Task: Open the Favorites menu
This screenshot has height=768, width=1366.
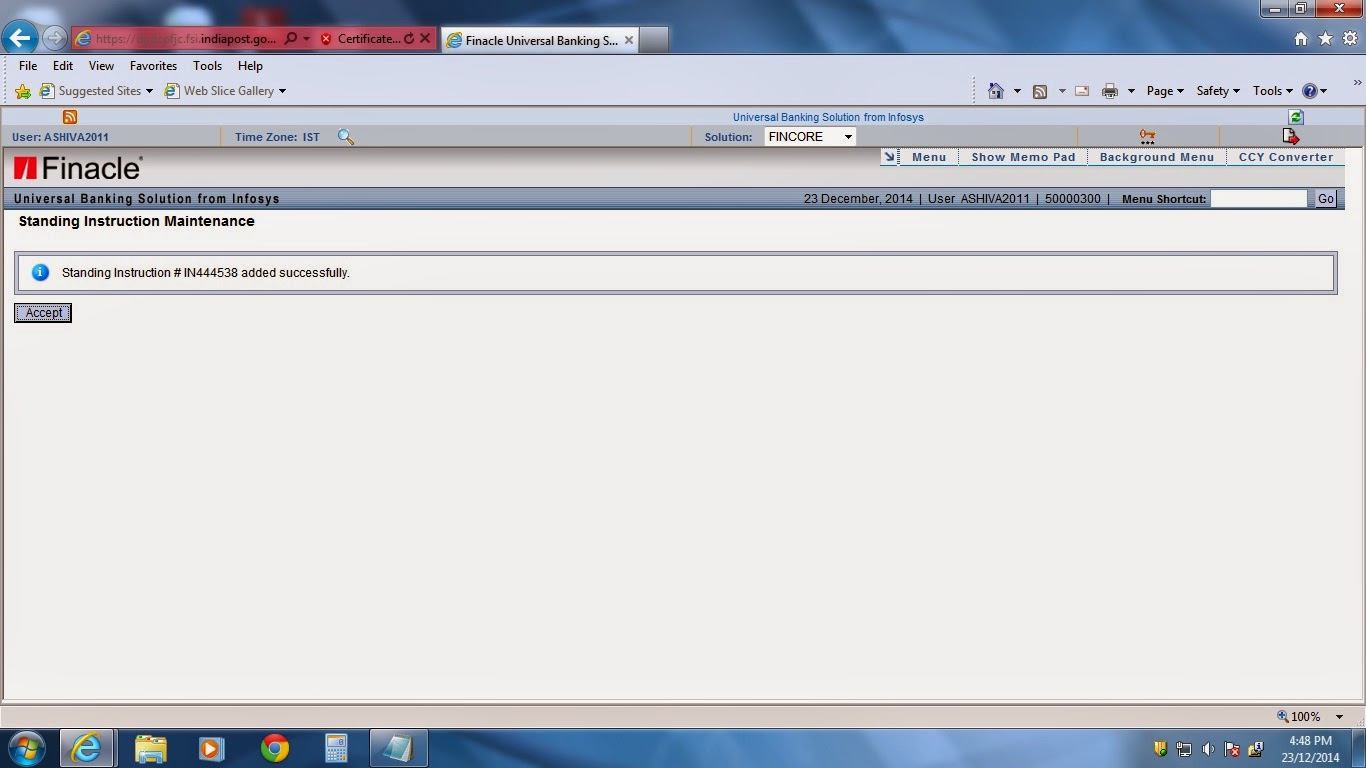Action: click(x=153, y=65)
